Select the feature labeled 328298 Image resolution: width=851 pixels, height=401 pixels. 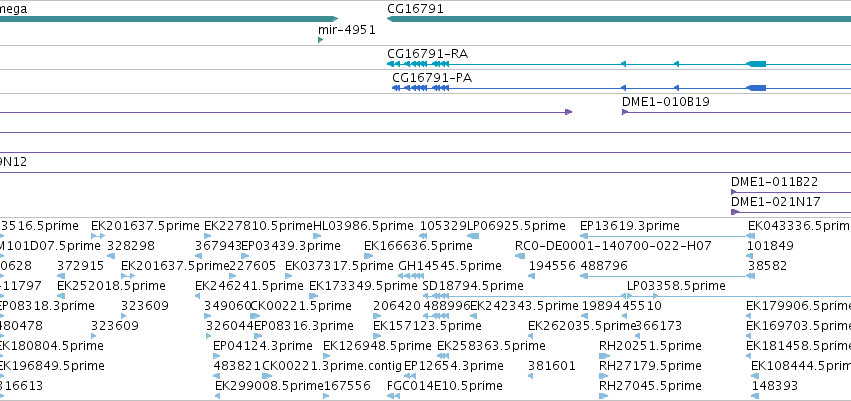tap(131, 246)
